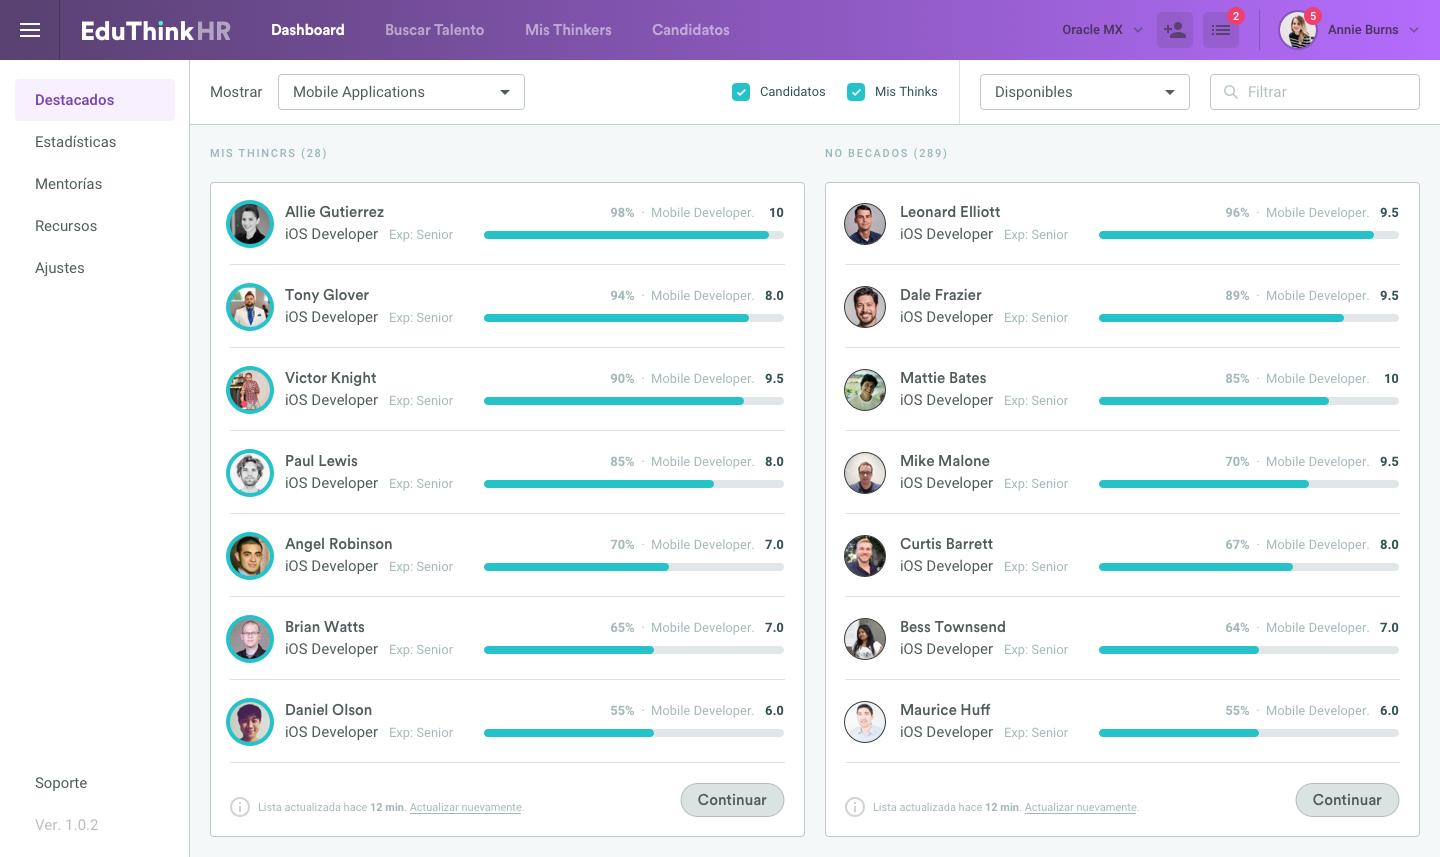The height and width of the screenshot is (857, 1440).
Task: Click the name Maurice Huff
Action: pos(945,710)
